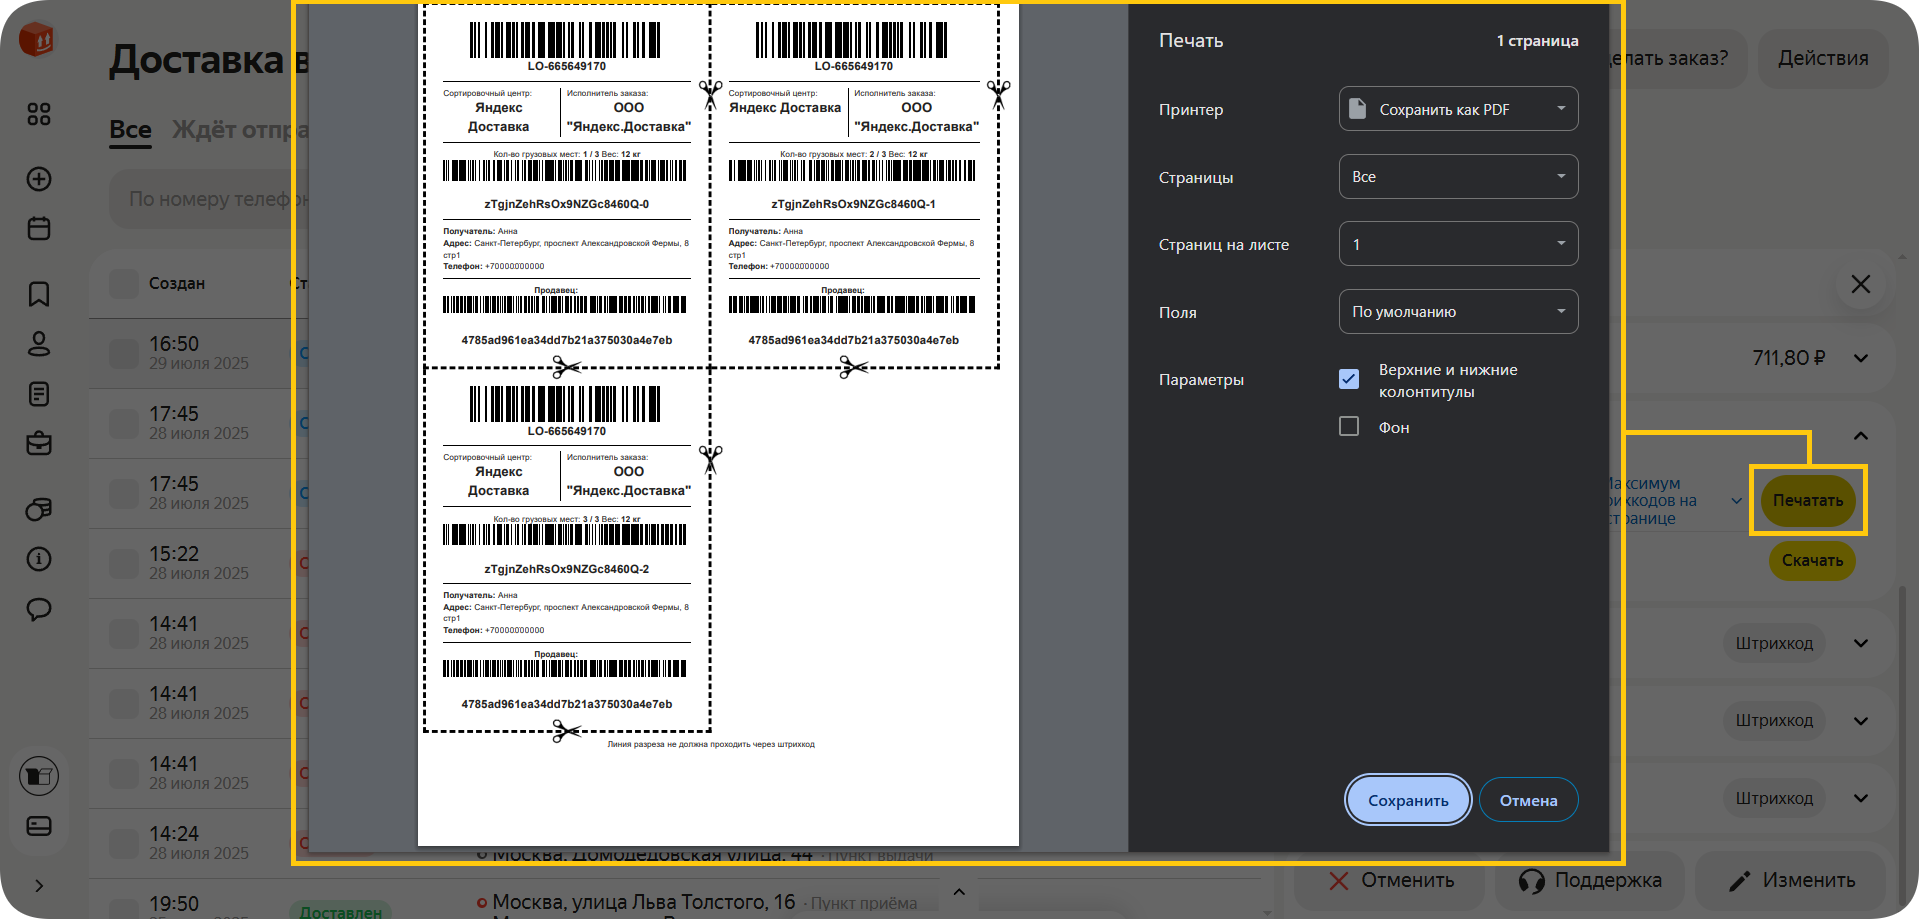Expand the 711,80 ₽ price section chevron

(1860, 358)
